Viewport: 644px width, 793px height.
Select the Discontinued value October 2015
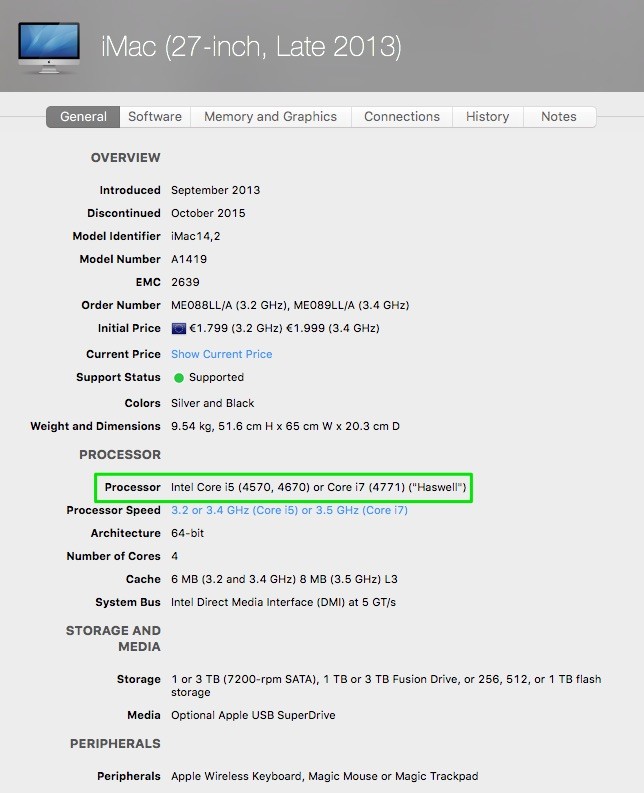pyautogui.click(x=208, y=213)
